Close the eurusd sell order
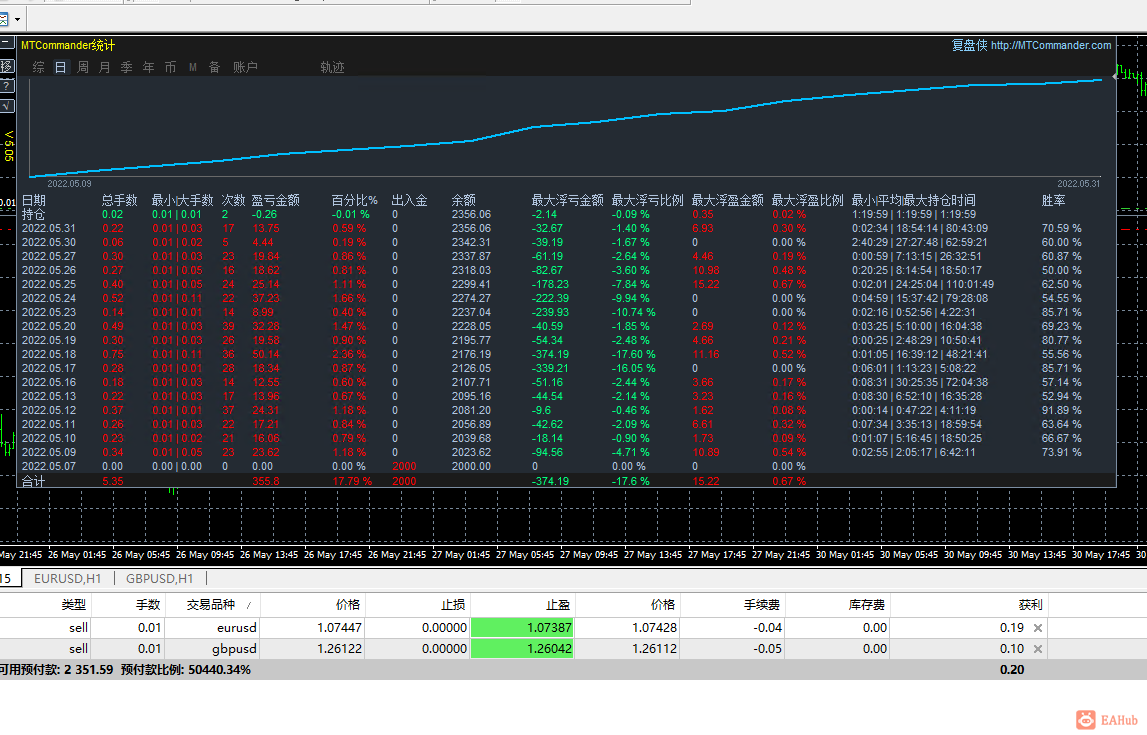 [x=1037, y=627]
